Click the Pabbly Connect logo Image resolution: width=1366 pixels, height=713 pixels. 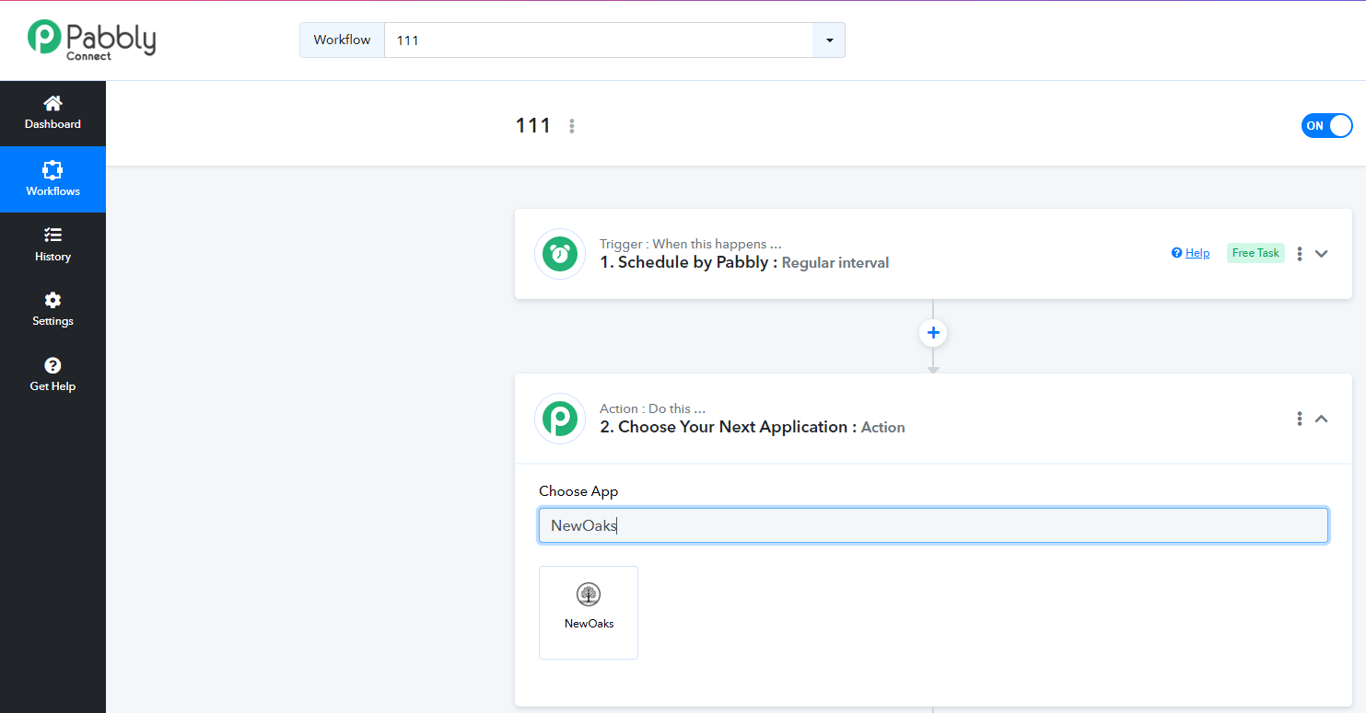[x=92, y=40]
